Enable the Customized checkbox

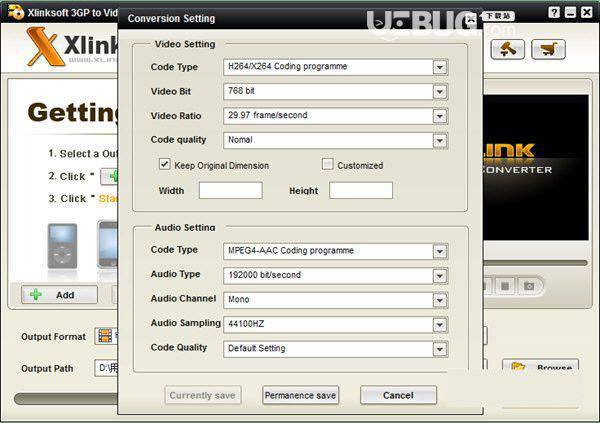click(328, 164)
